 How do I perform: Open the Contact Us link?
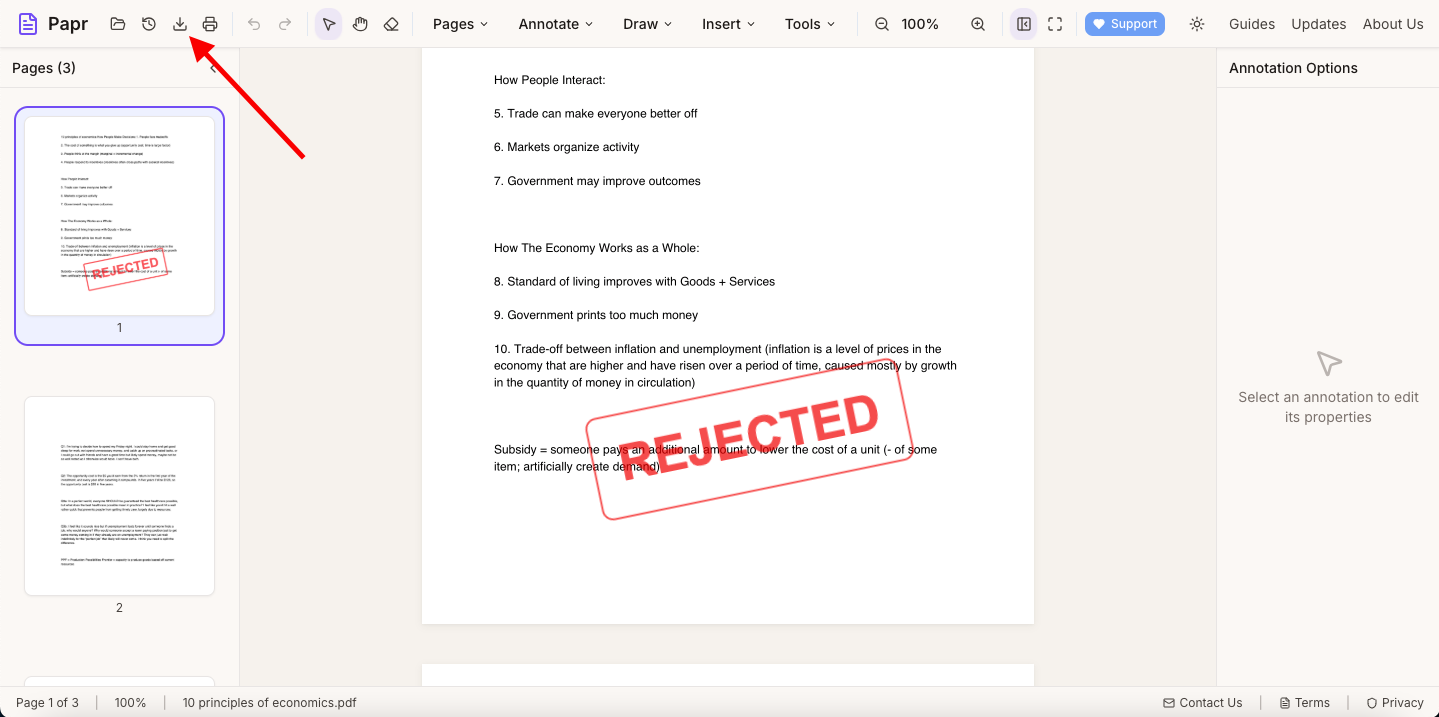pyautogui.click(x=1203, y=702)
